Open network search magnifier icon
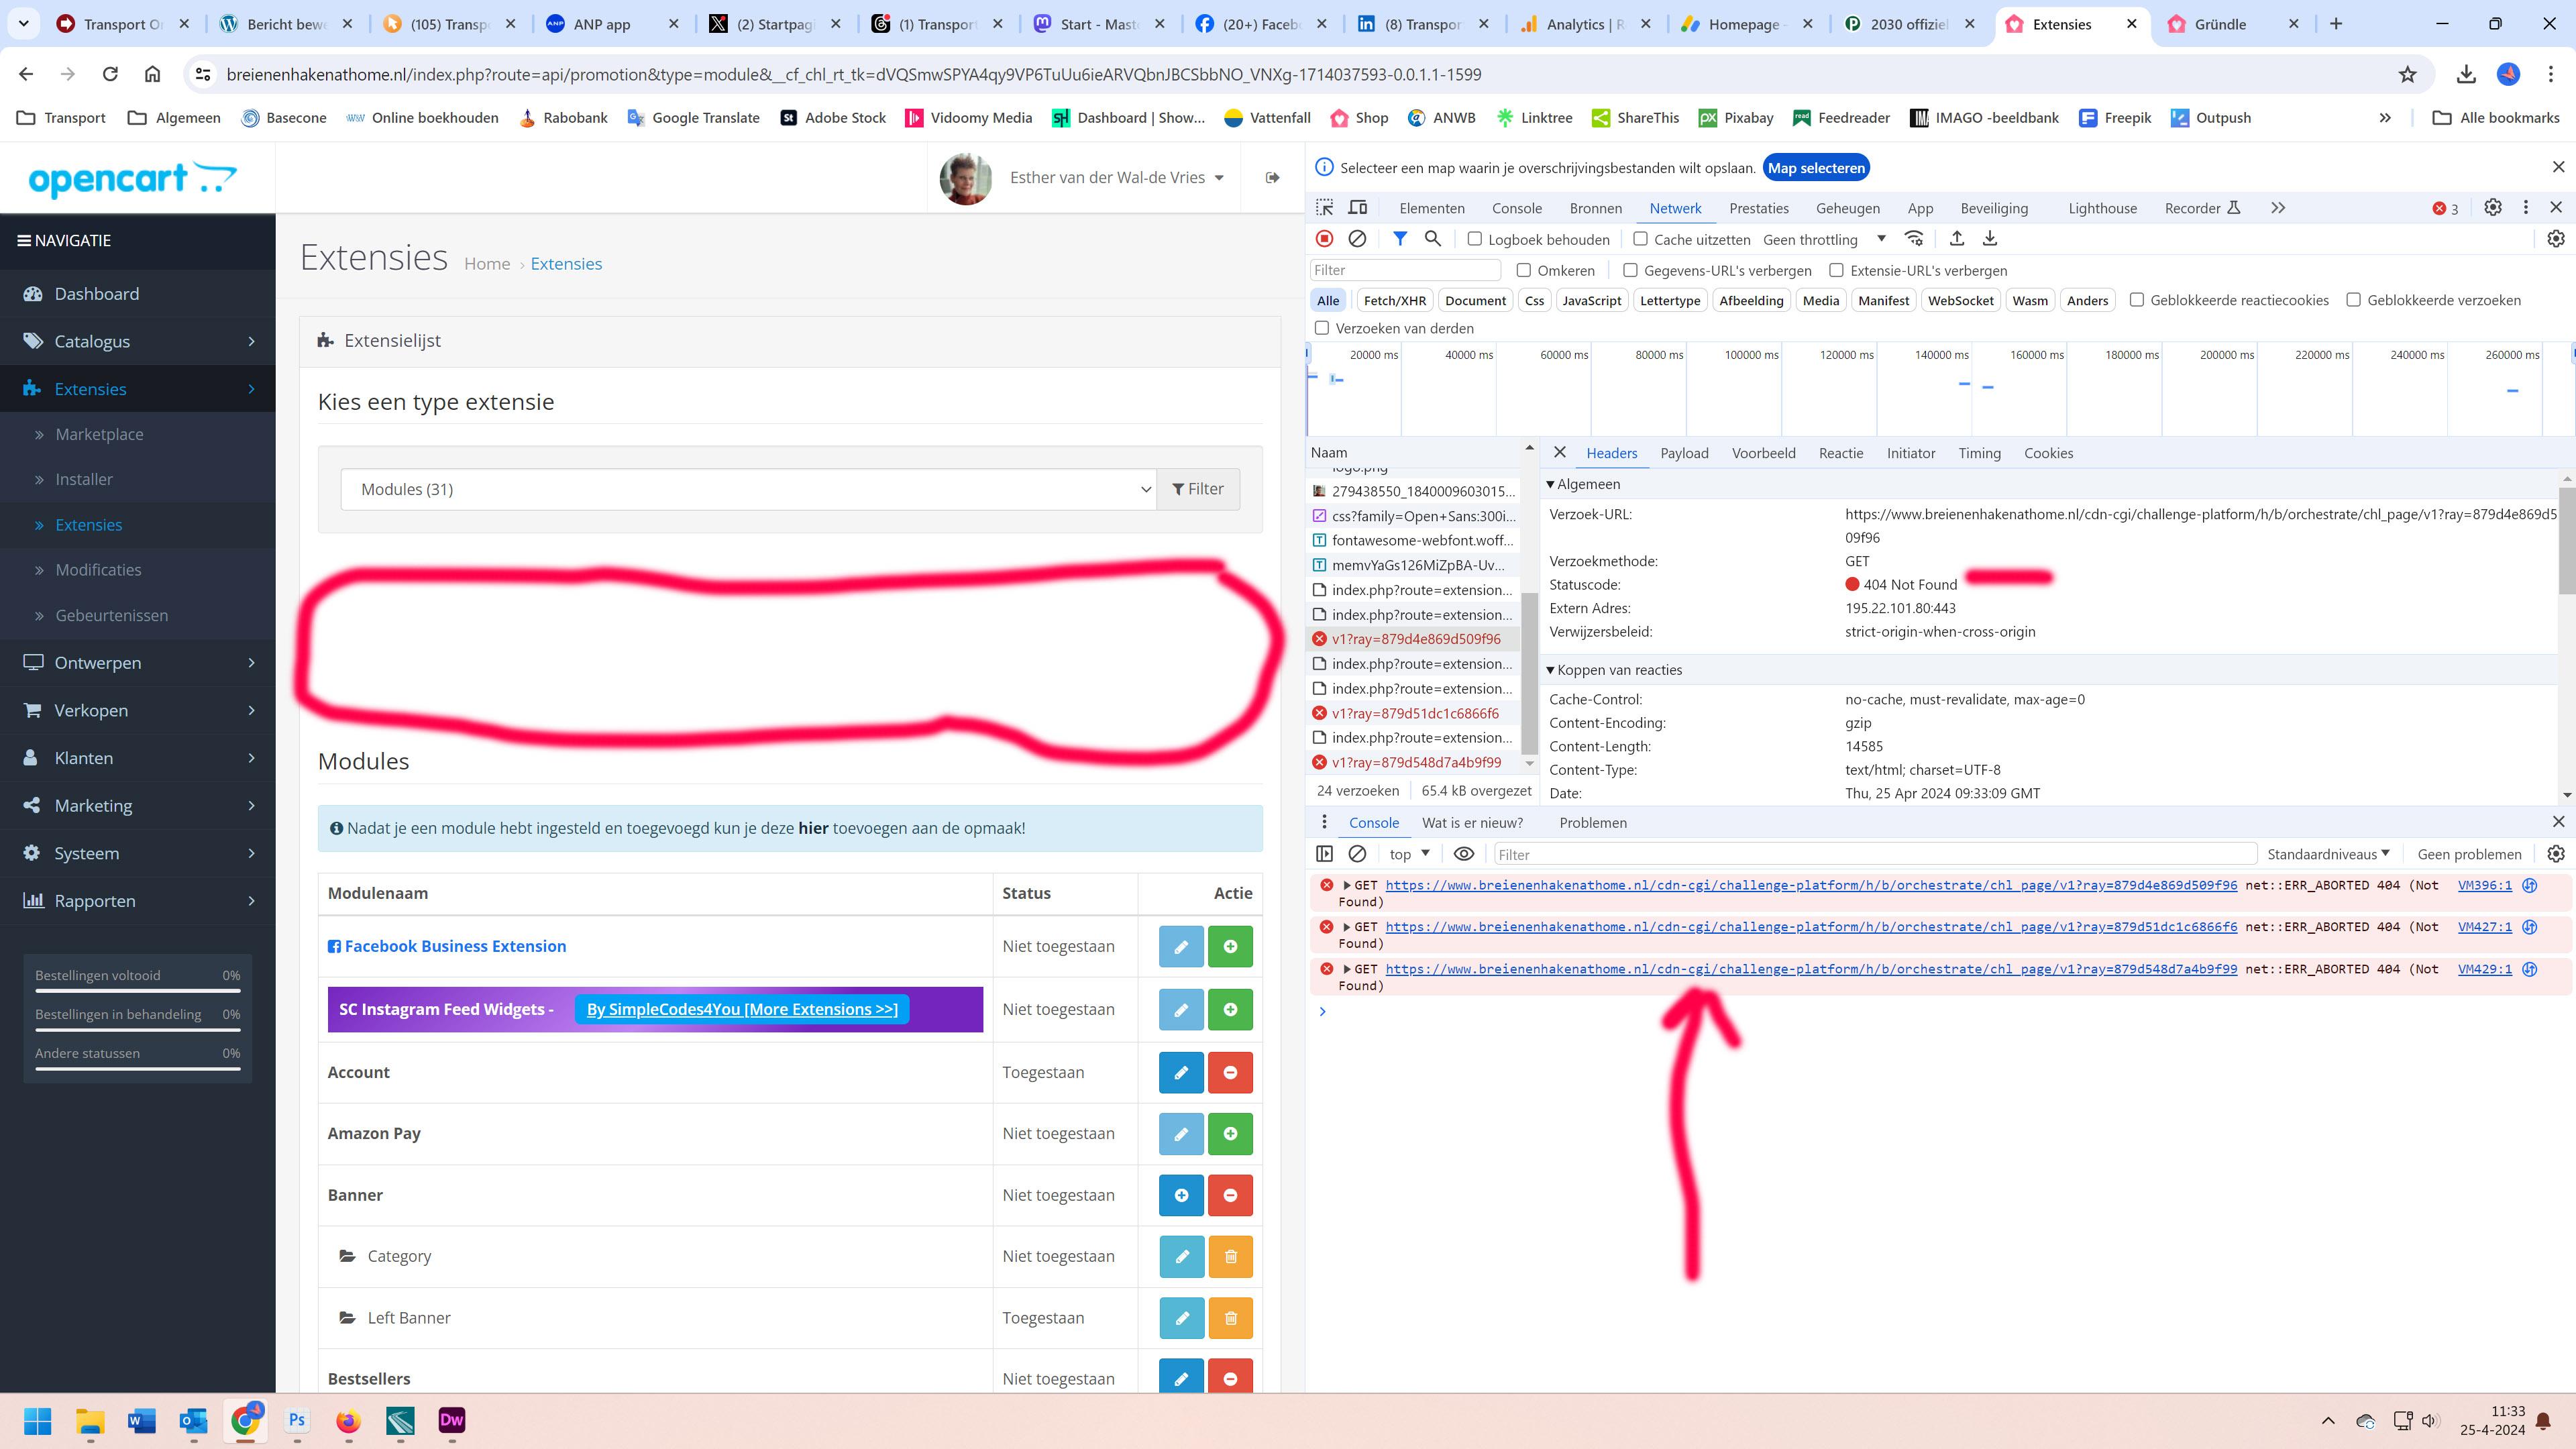 click(x=1433, y=239)
